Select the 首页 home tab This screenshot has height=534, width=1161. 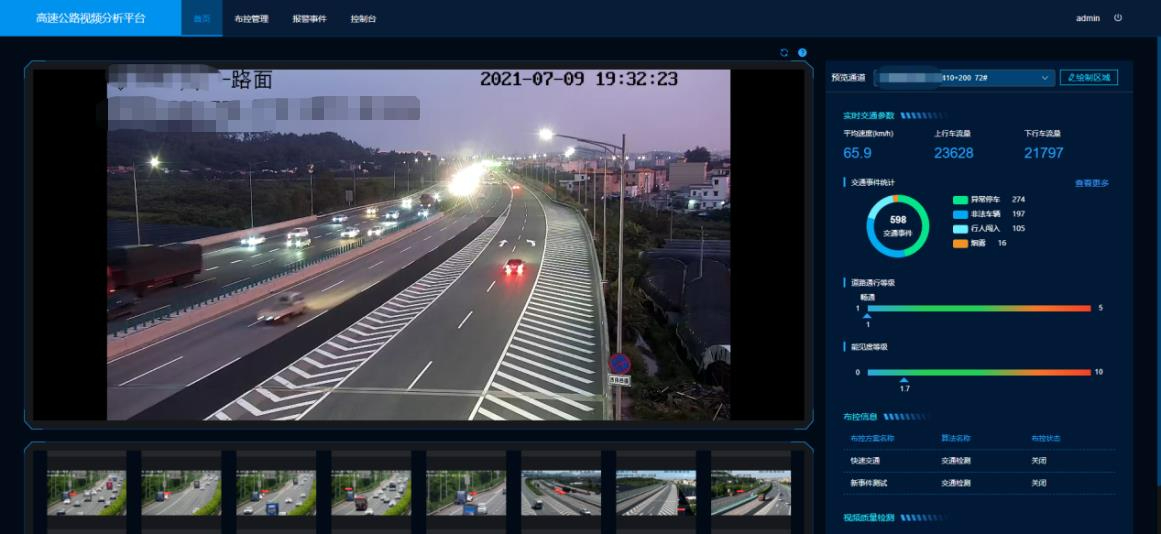click(x=202, y=19)
